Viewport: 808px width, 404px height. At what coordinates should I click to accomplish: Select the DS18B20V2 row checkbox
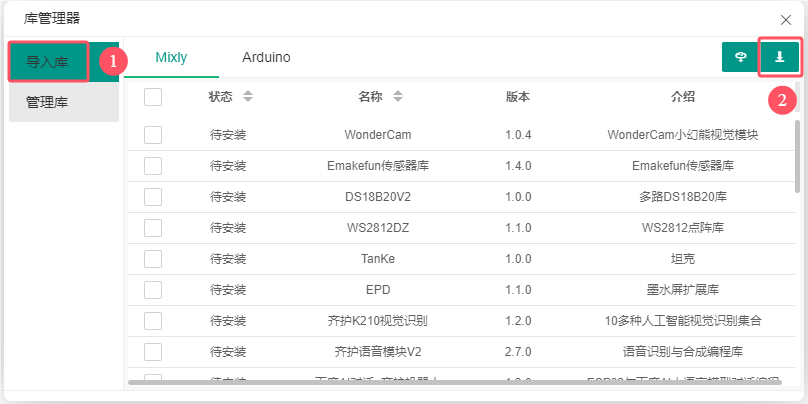[153, 197]
